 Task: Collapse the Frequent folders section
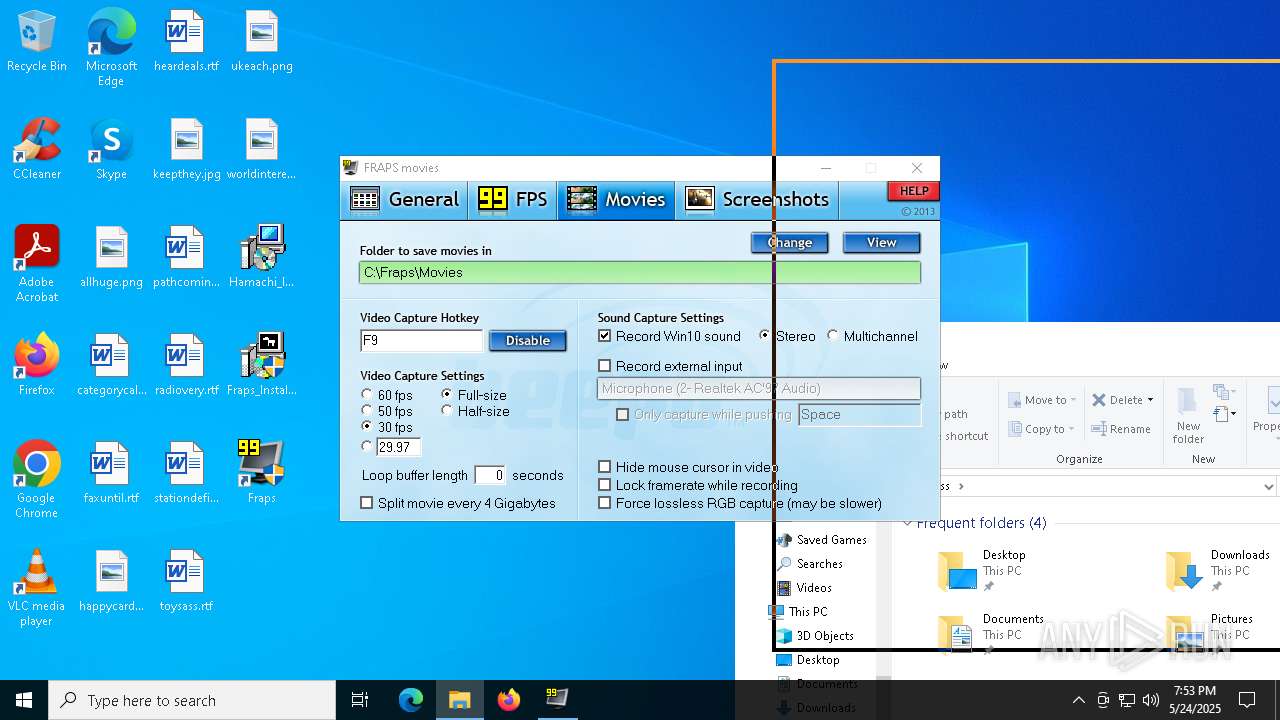tap(908, 523)
